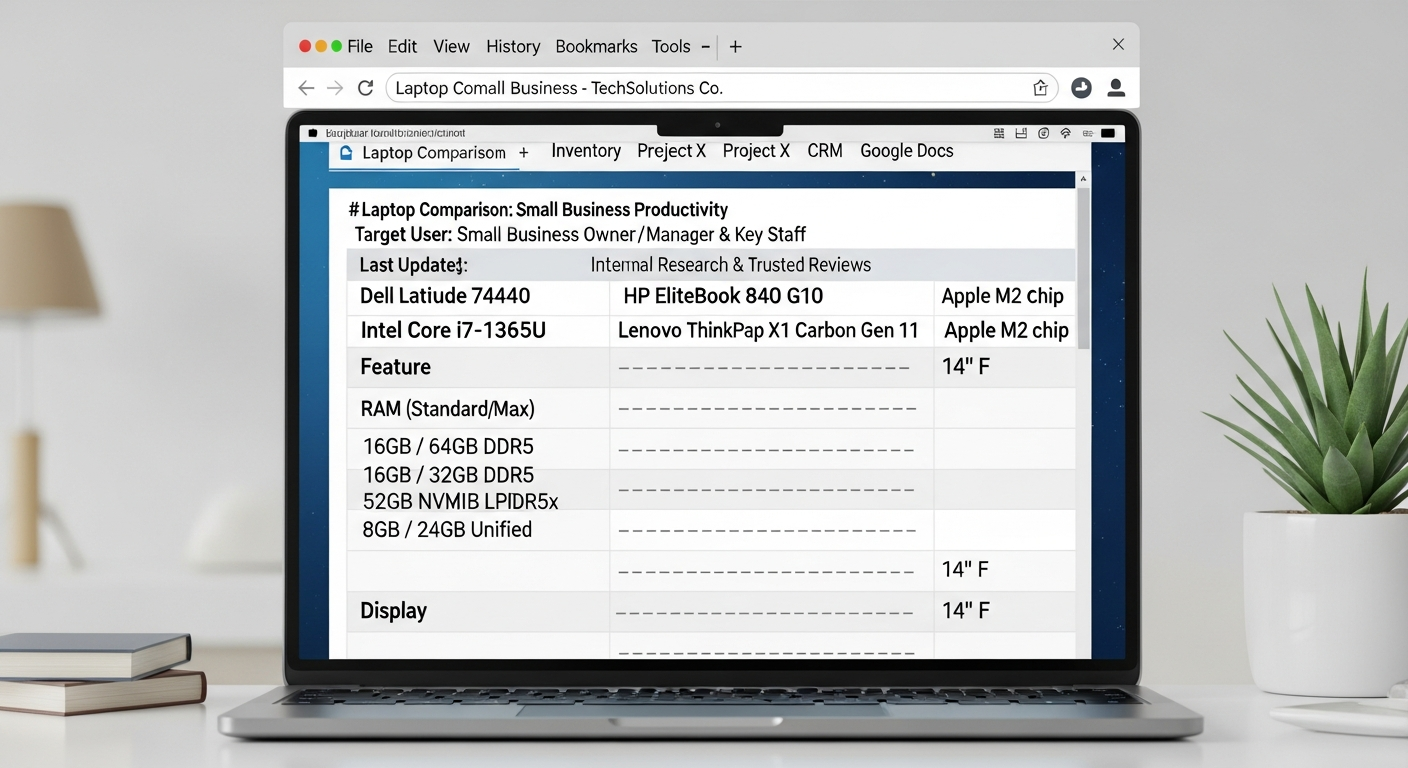Reload the current page
The image size is (1408, 768).
(x=365, y=88)
